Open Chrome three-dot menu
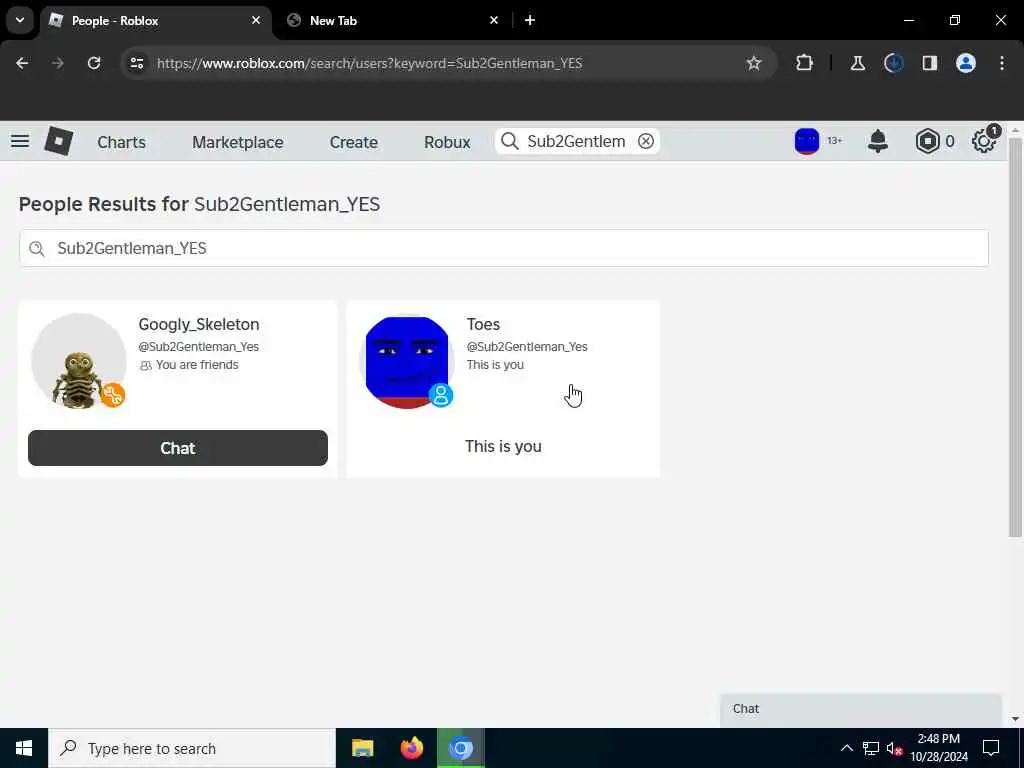This screenshot has height=768, width=1024. 1002,63
